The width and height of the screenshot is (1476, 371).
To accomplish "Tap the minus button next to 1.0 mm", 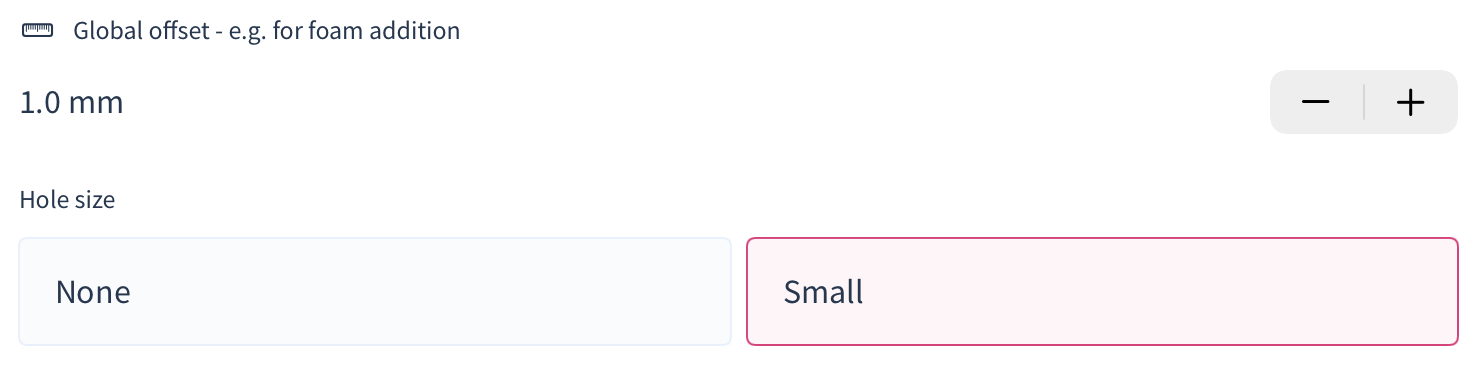I will 1316,102.
